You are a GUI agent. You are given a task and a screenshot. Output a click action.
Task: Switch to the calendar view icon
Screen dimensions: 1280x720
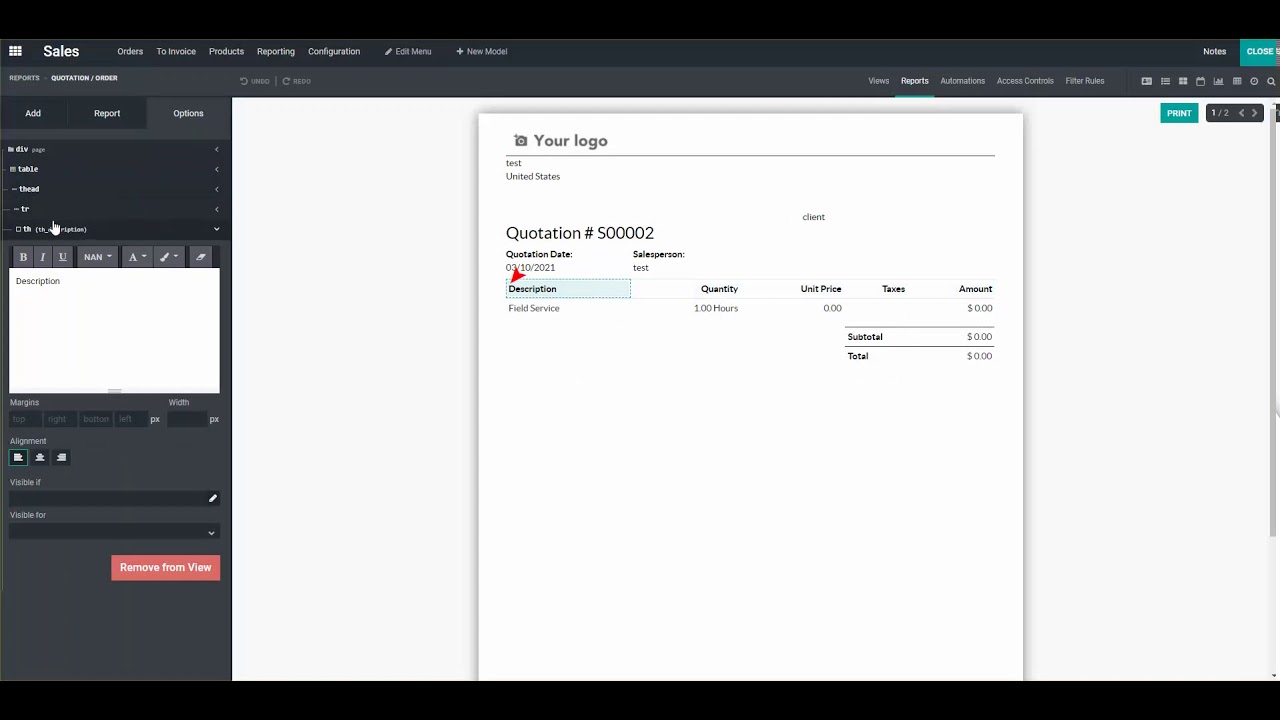[x=1201, y=81]
